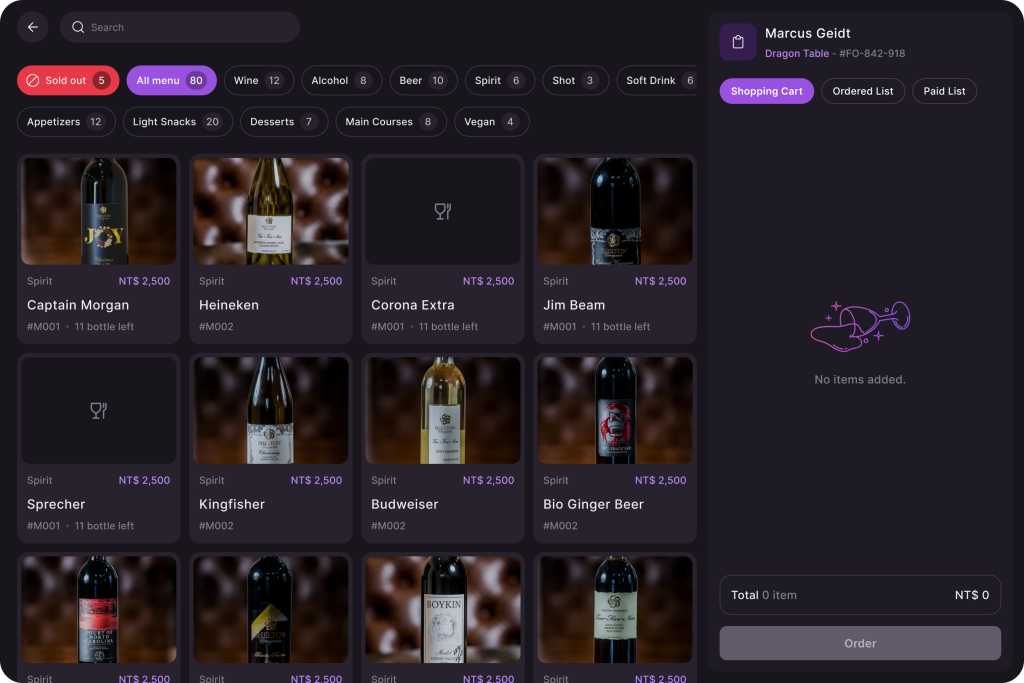Click Corona Extra placeholder glass icon
This screenshot has height=683, width=1024.
click(443, 211)
